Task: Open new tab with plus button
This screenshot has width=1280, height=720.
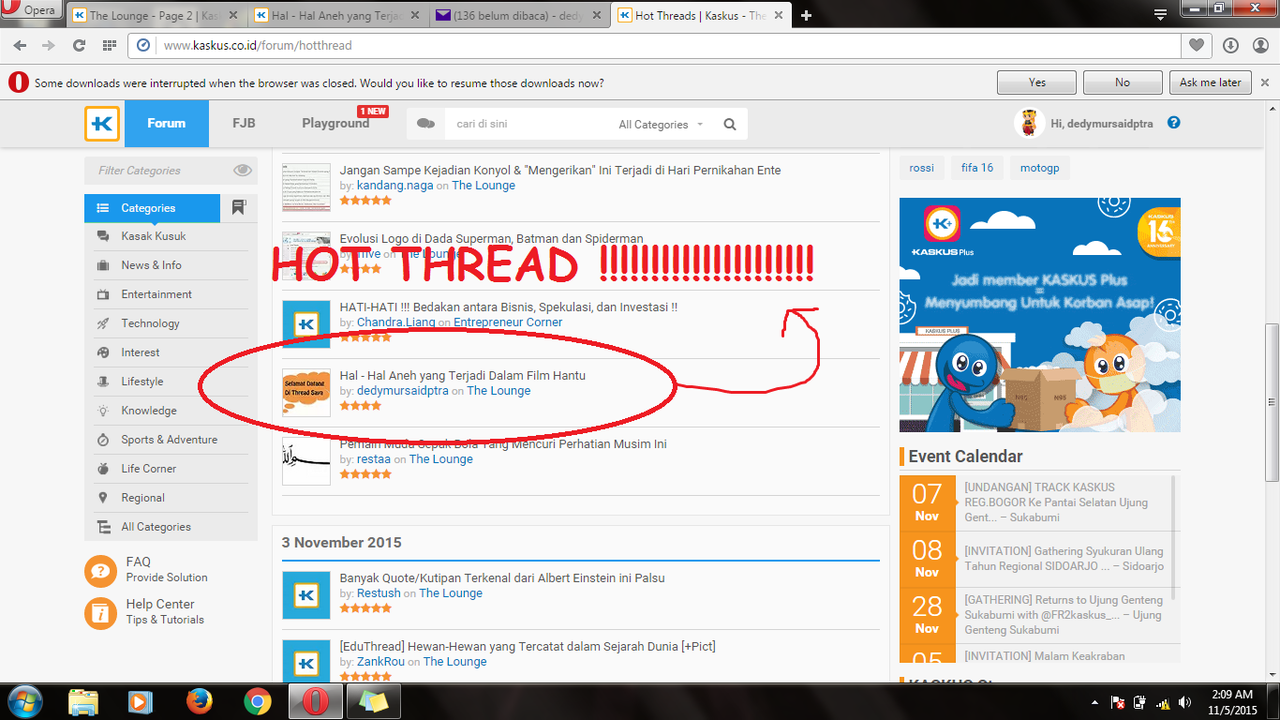Action: click(806, 15)
